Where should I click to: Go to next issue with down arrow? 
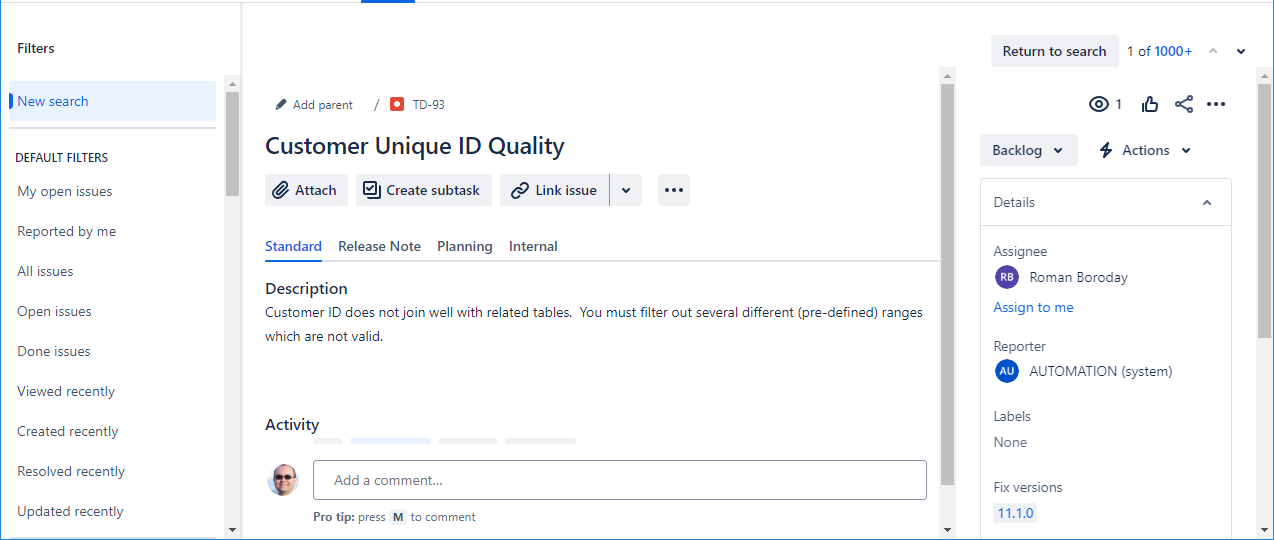1241,52
